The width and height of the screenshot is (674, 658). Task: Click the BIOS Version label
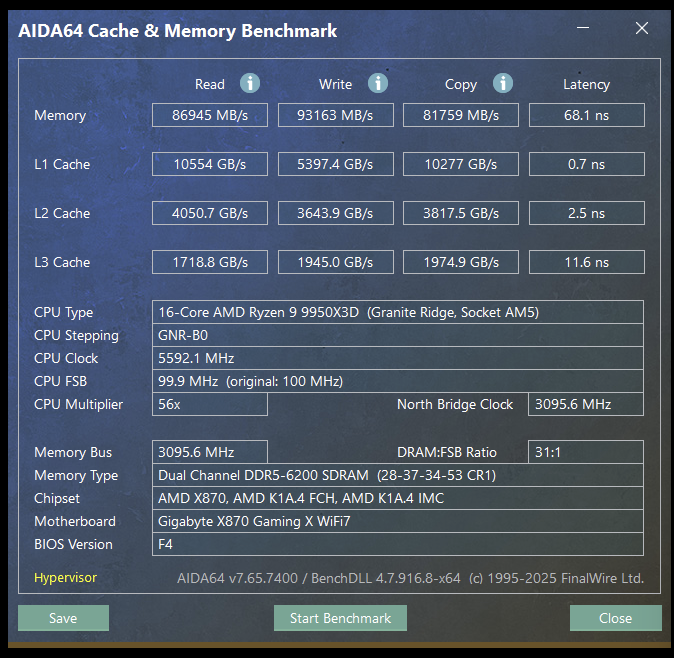point(74,544)
